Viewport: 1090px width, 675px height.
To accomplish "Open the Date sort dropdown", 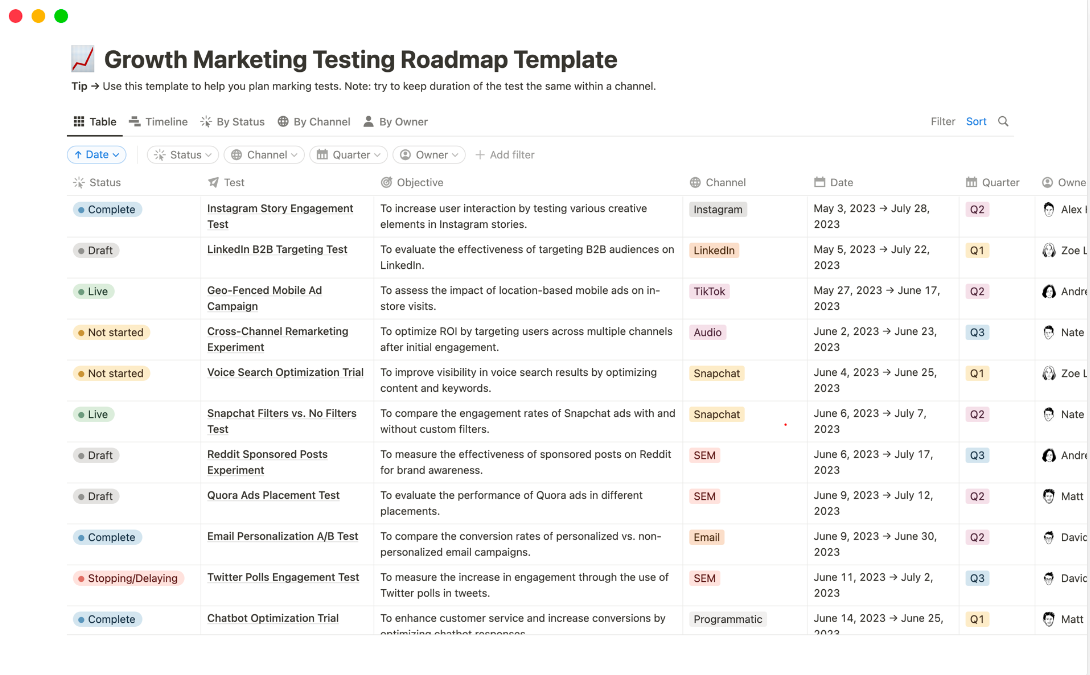I will pyautogui.click(x=97, y=155).
